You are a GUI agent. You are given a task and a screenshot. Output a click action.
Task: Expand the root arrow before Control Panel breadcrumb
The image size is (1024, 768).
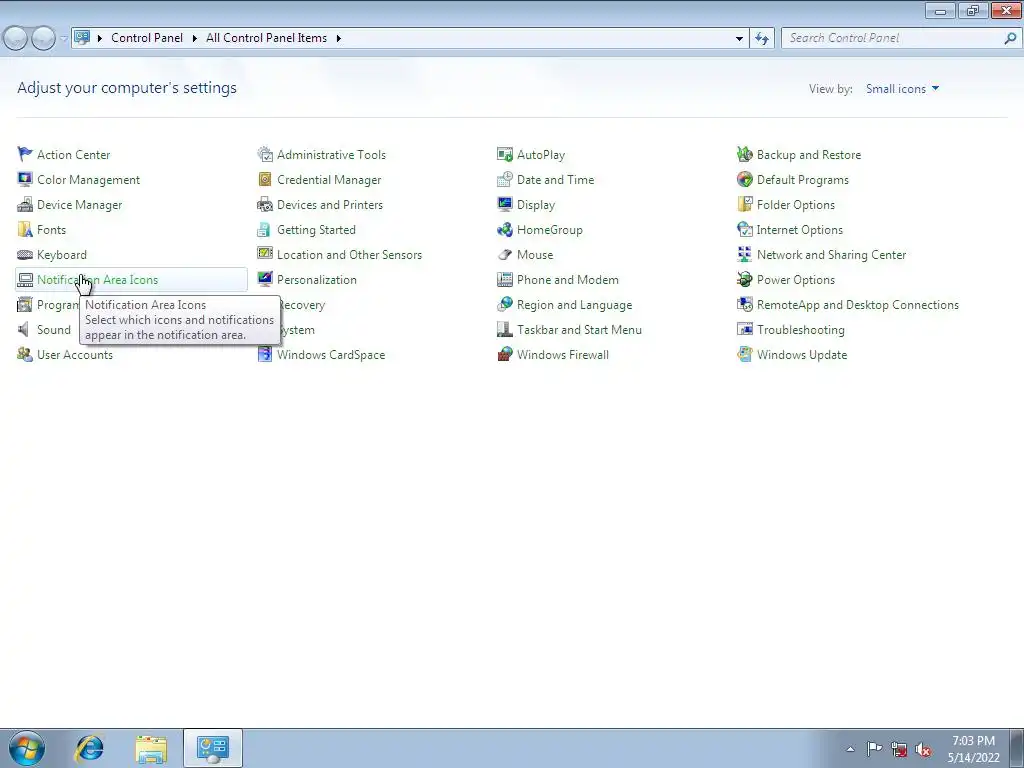(x=100, y=38)
